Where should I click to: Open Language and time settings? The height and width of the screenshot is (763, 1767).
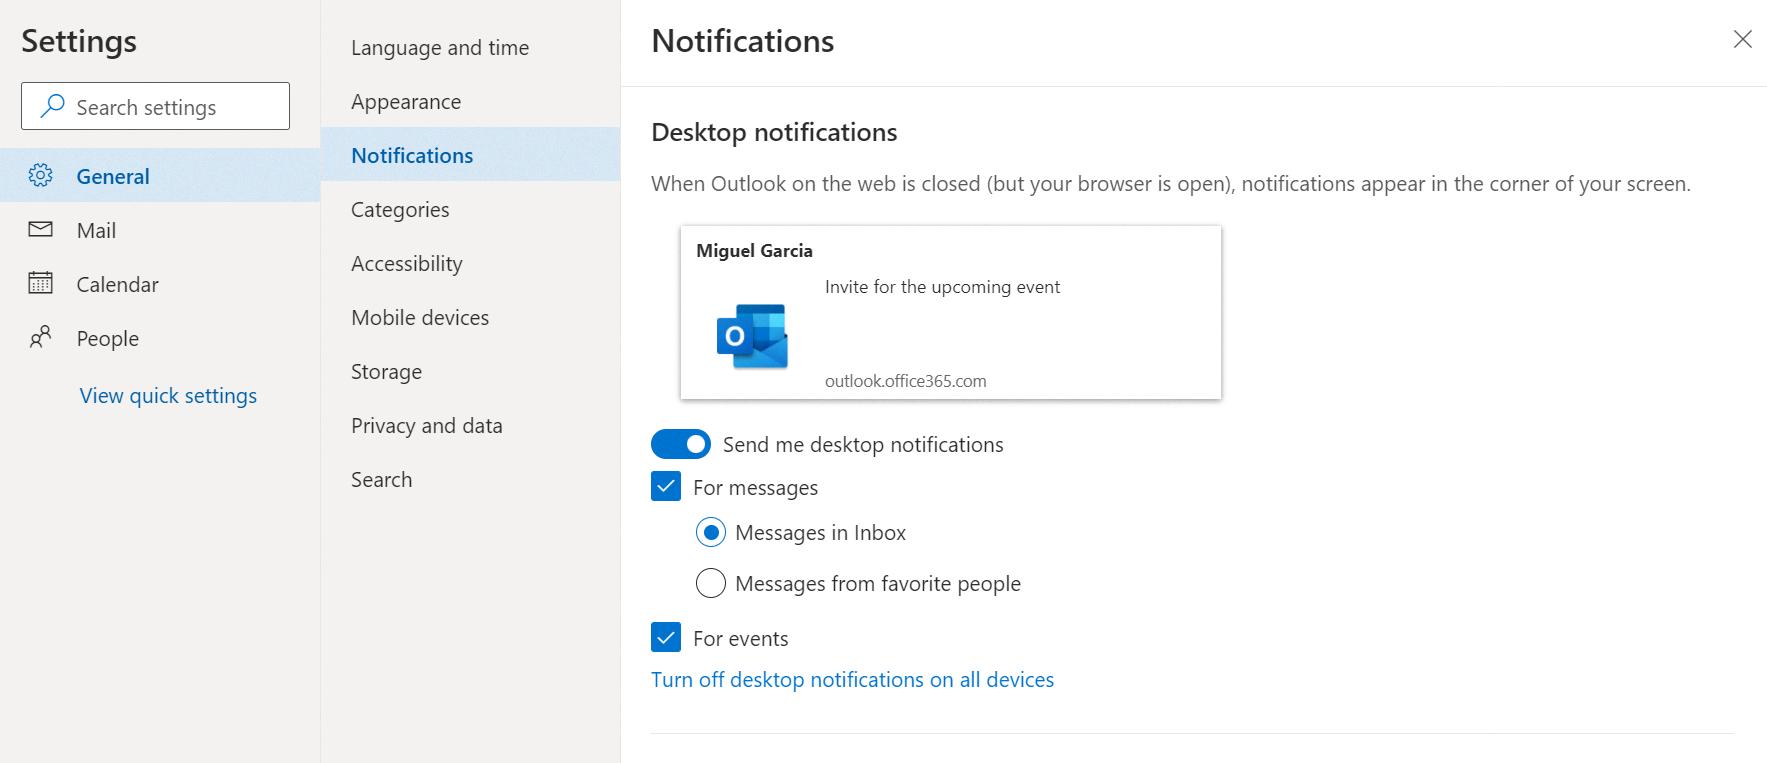(x=470, y=47)
